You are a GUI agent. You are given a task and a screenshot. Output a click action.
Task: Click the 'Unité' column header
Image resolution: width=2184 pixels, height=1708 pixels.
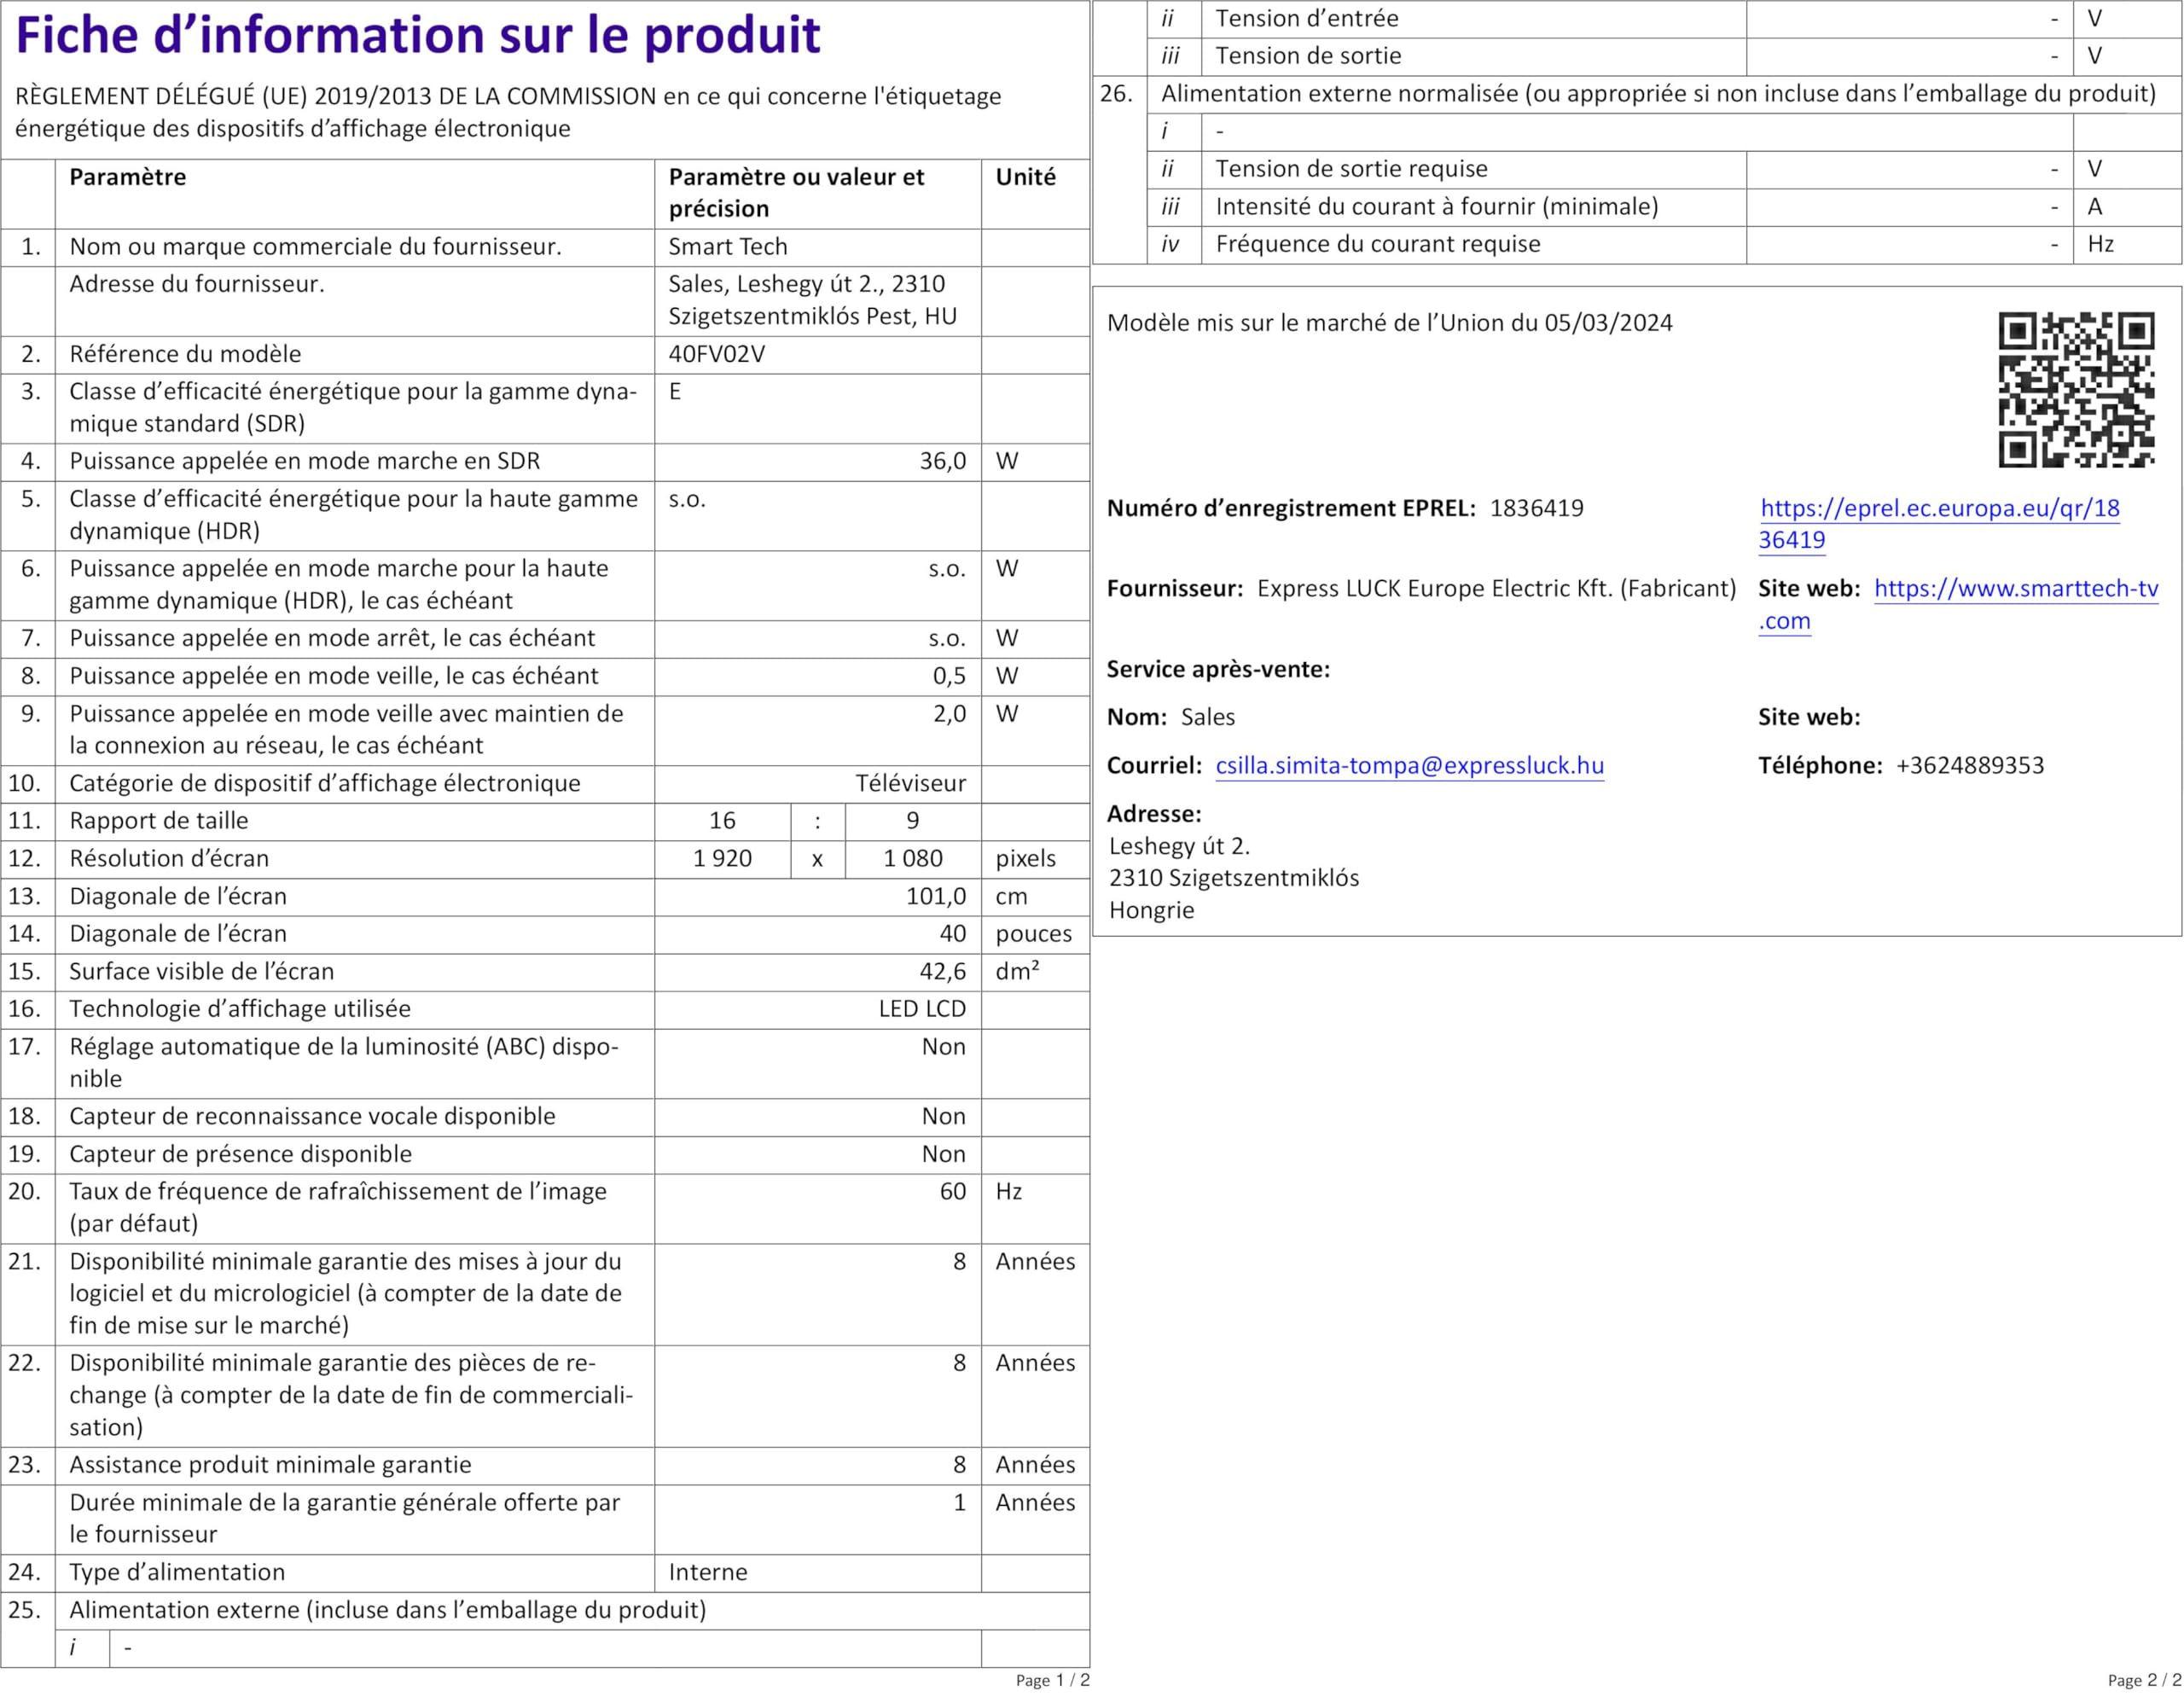click(x=1025, y=177)
